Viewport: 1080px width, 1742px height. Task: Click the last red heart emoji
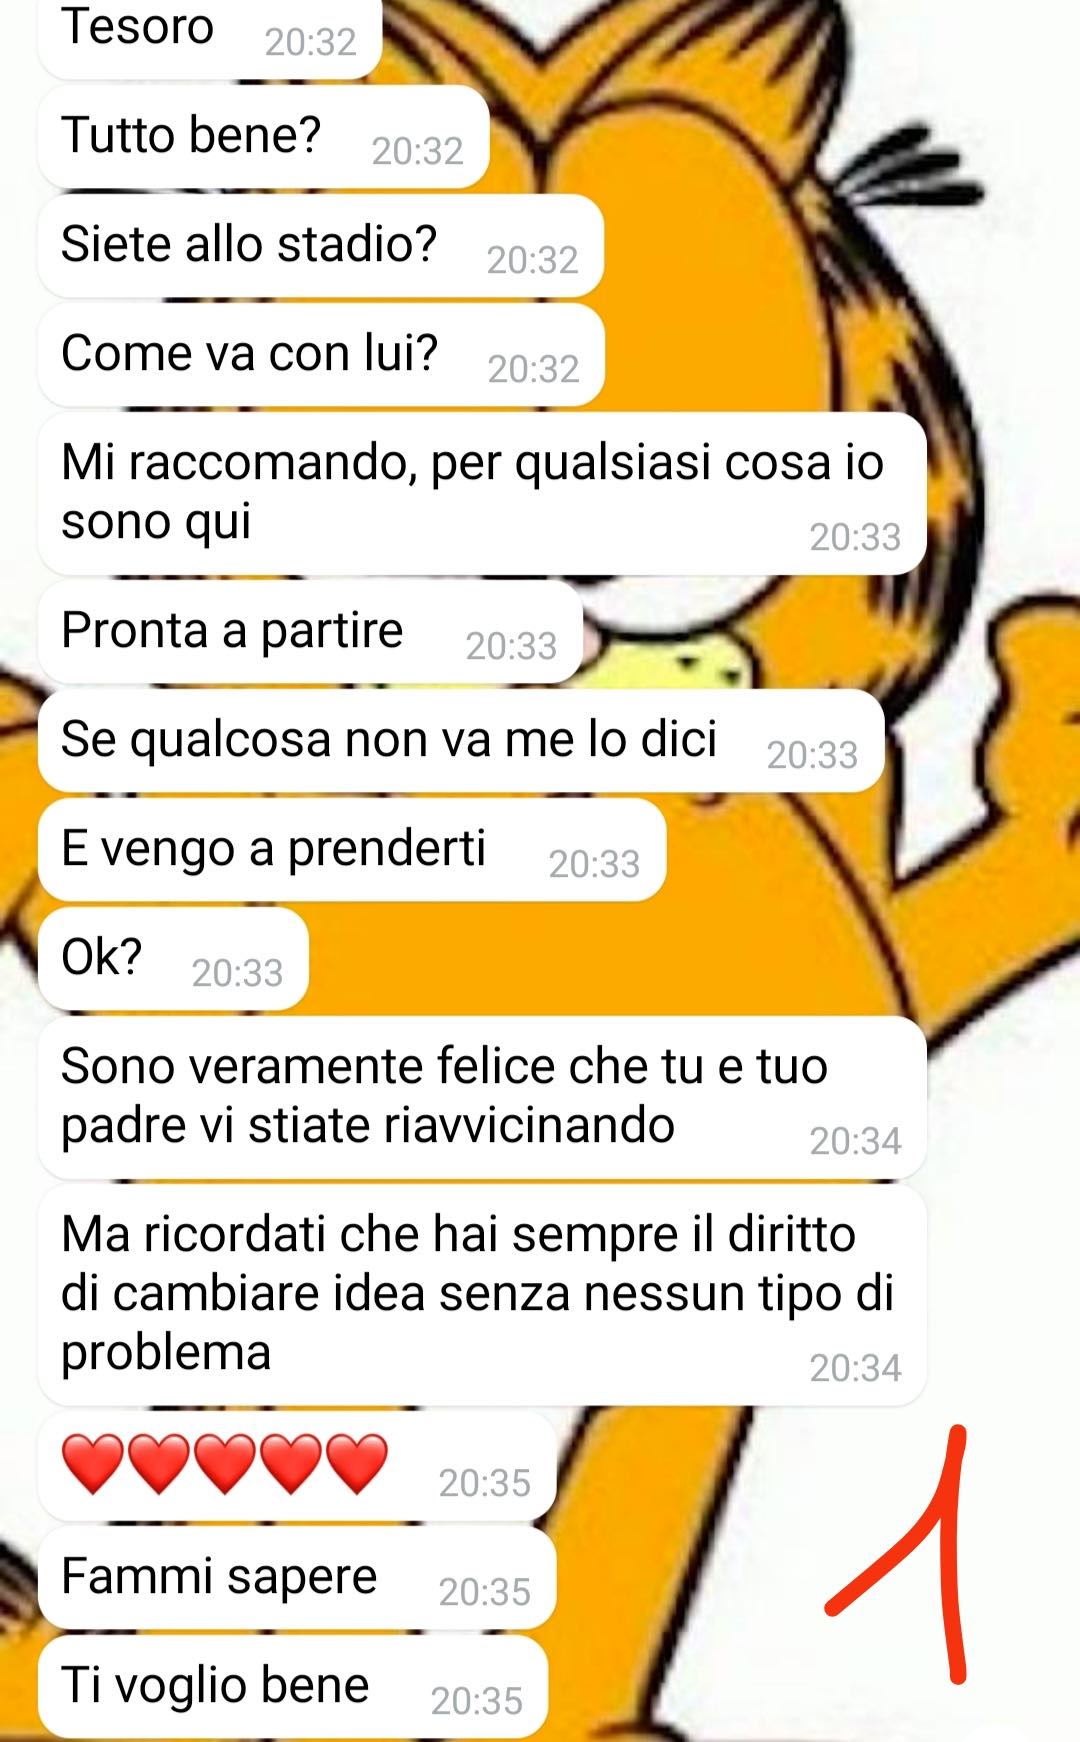(x=357, y=1463)
